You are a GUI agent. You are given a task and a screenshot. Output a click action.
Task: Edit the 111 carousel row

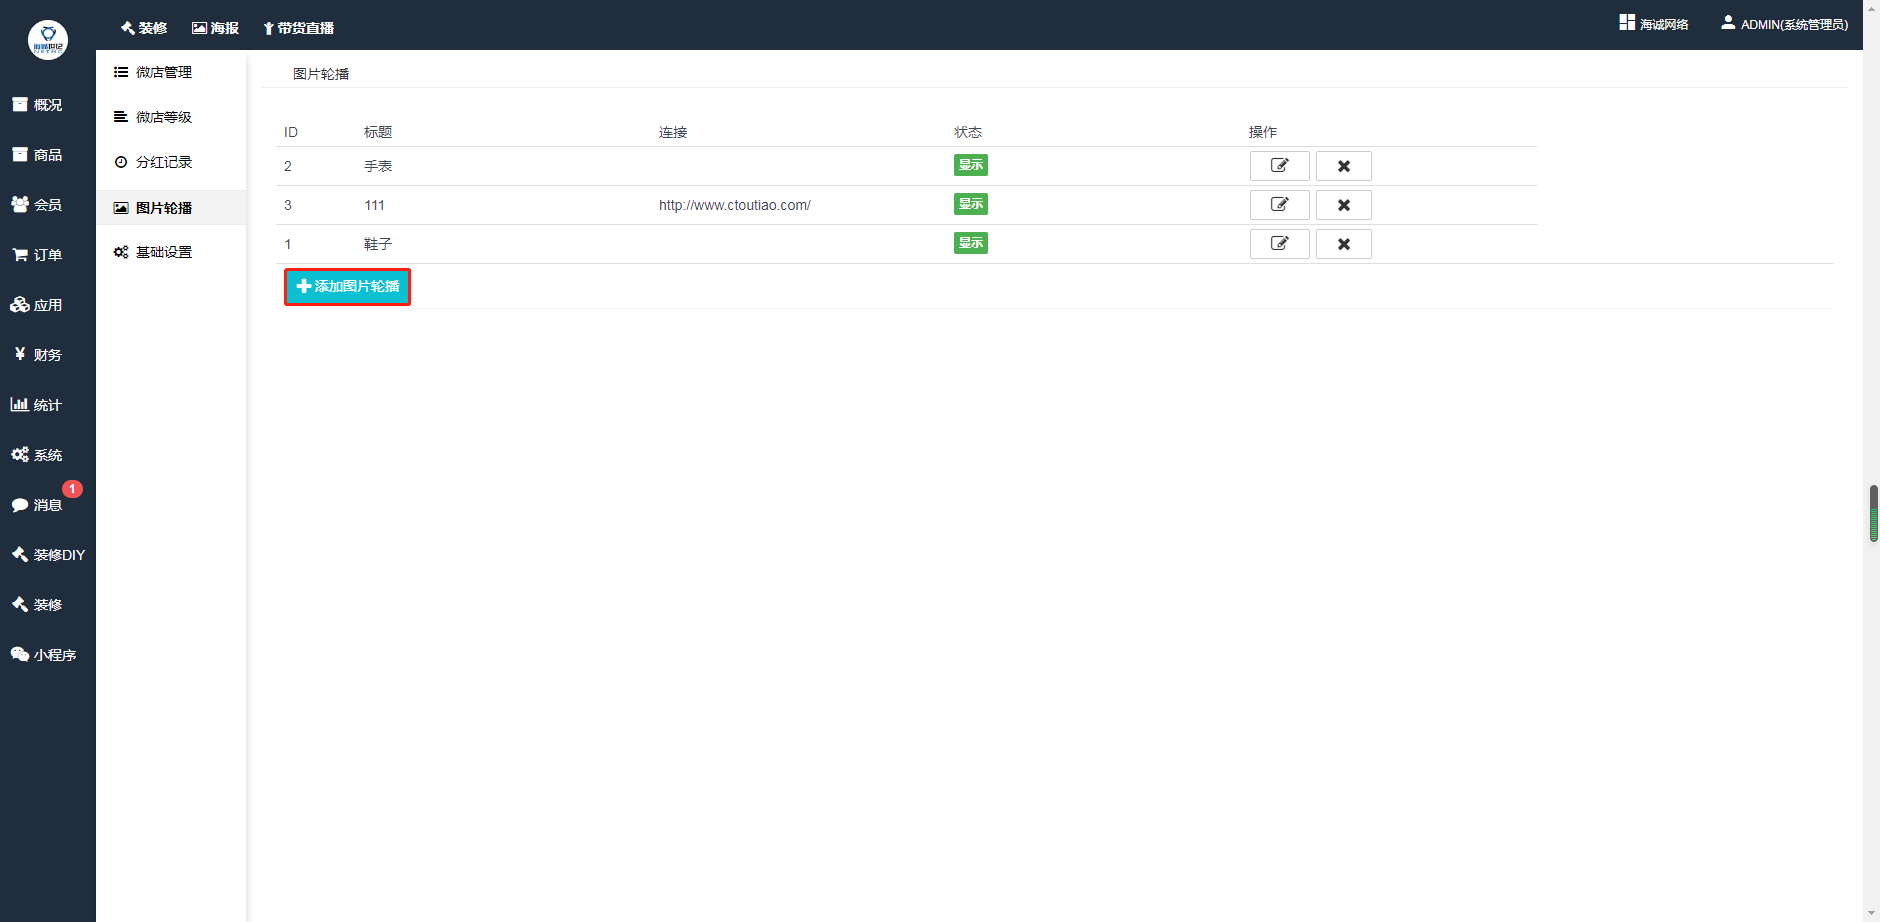pos(1280,205)
